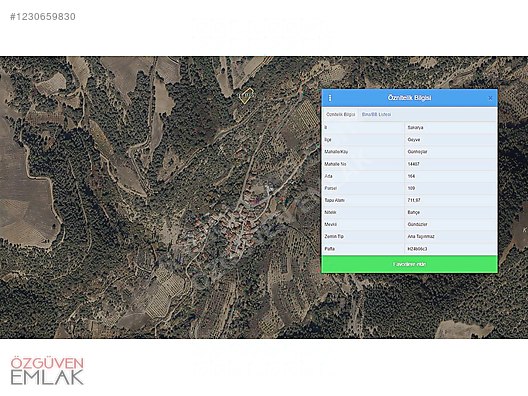Click the Nitelik value Bahçe
The image size is (528, 396).
coord(414,212)
